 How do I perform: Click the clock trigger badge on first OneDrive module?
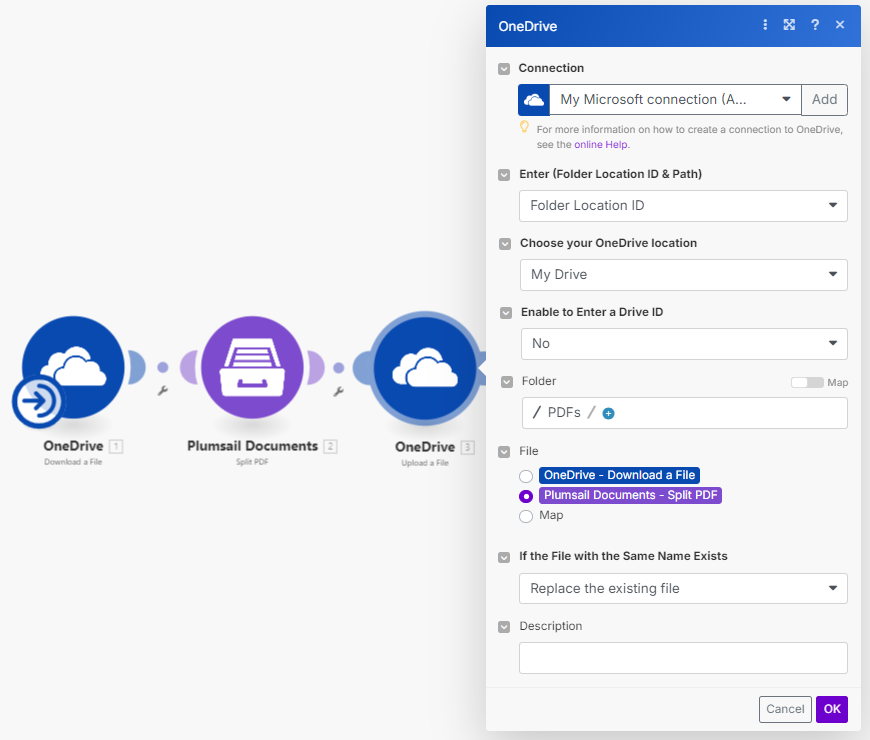click(37, 401)
